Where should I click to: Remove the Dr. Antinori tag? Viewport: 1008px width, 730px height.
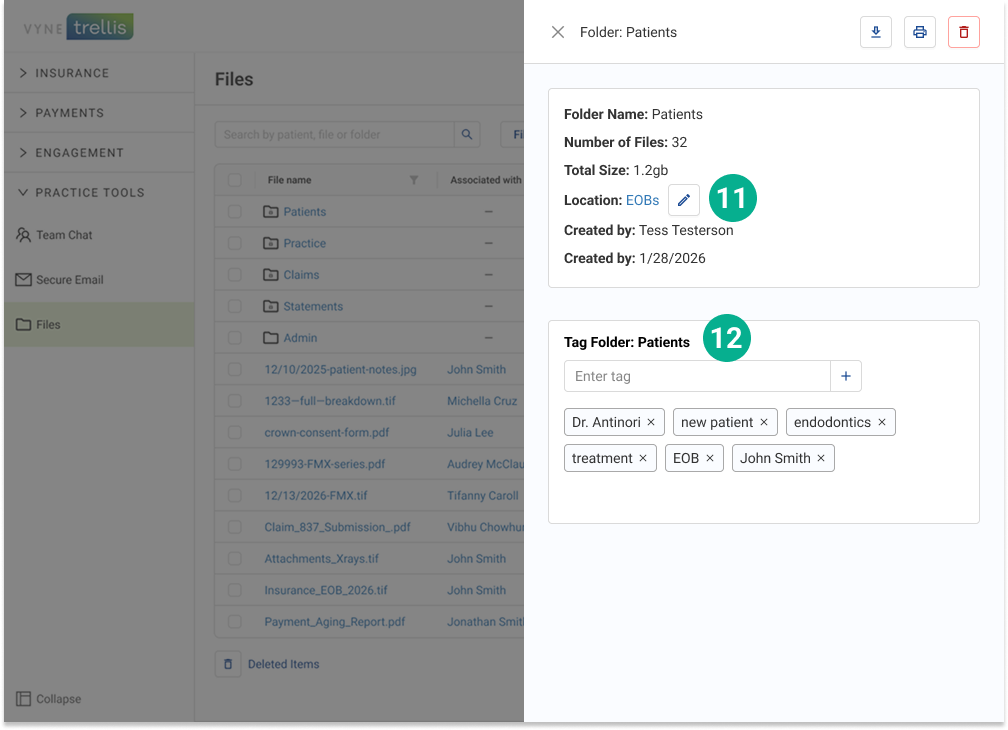(x=651, y=422)
